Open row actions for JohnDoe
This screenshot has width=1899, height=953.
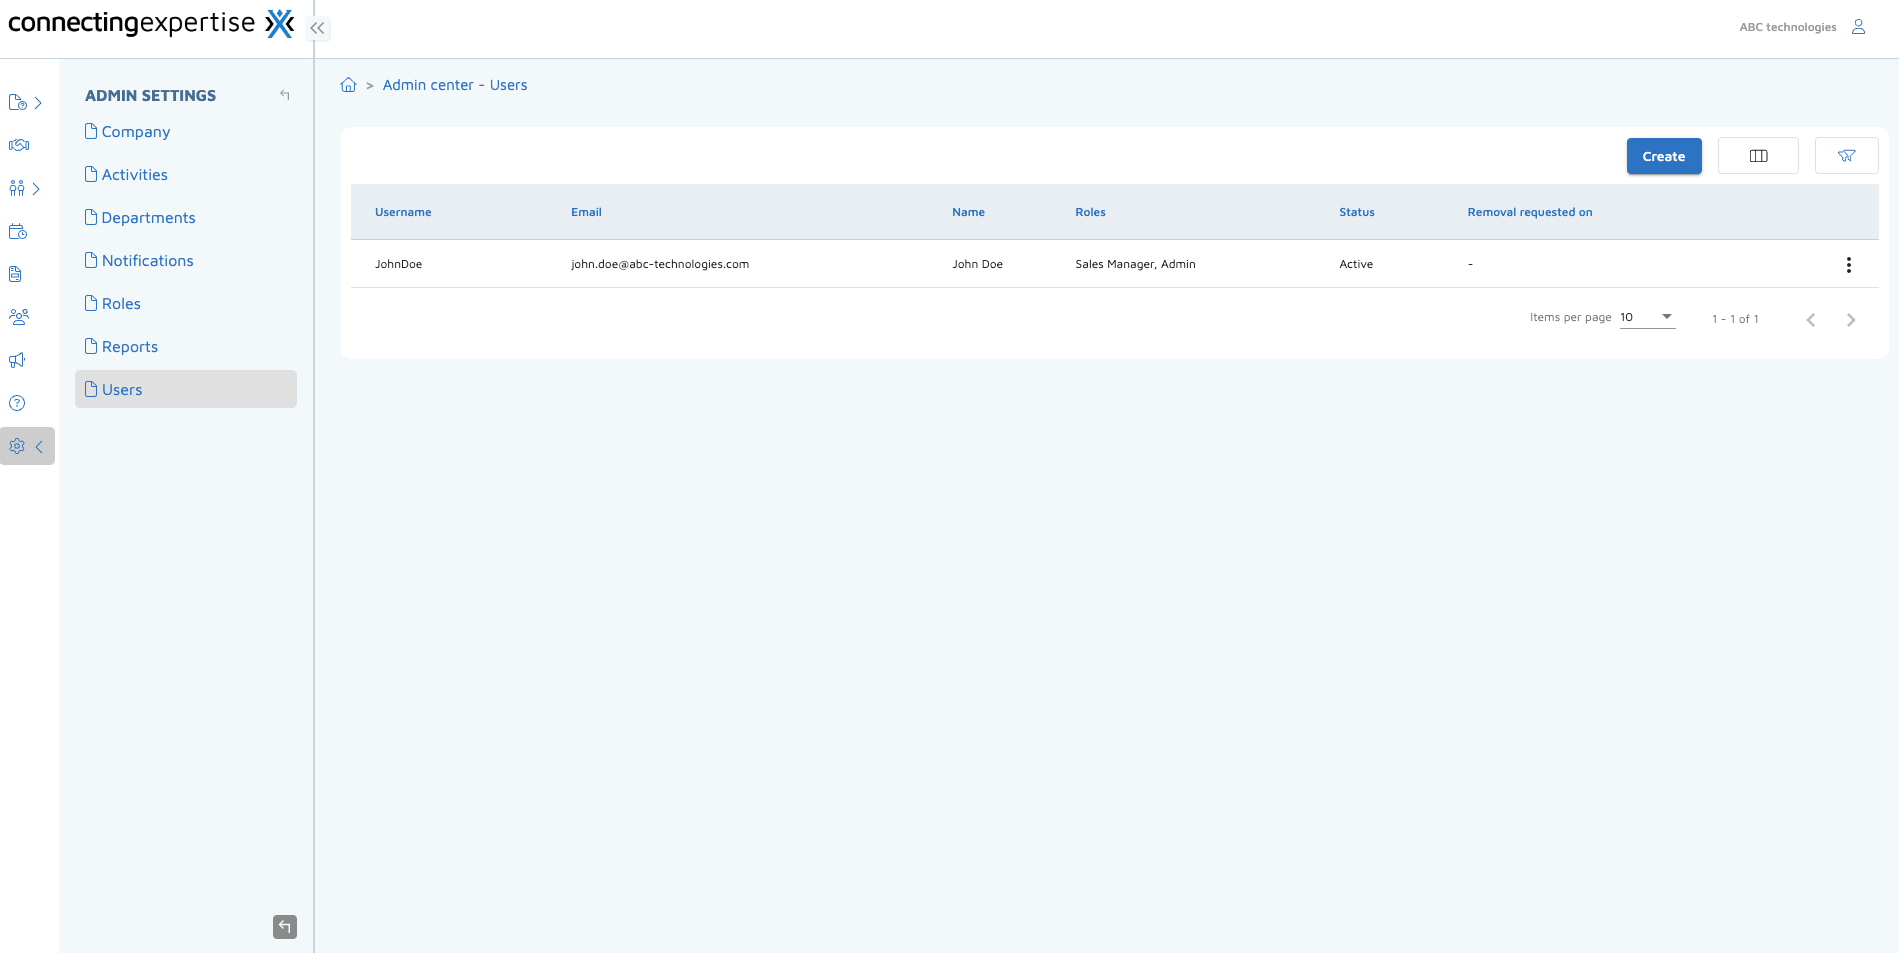click(1849, 265)
